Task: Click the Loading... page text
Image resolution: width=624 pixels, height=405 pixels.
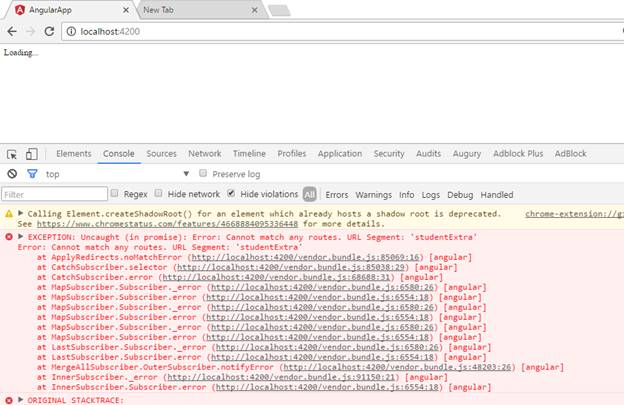Action: pos(21,53)
